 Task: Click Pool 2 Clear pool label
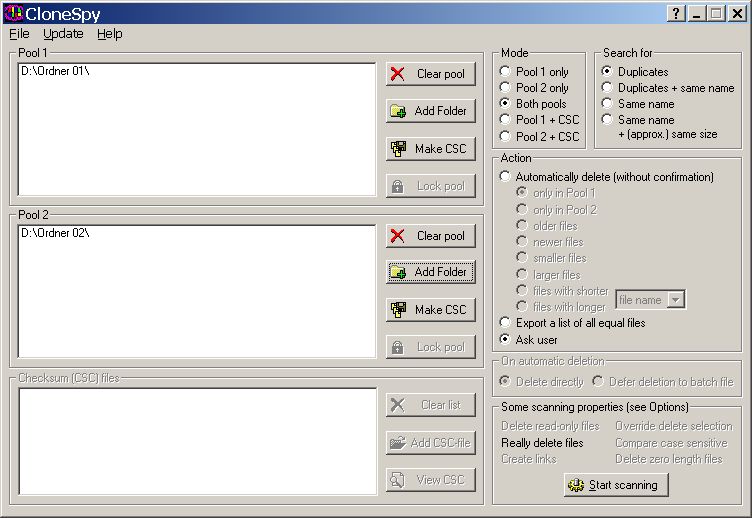(x=441, y=235)
